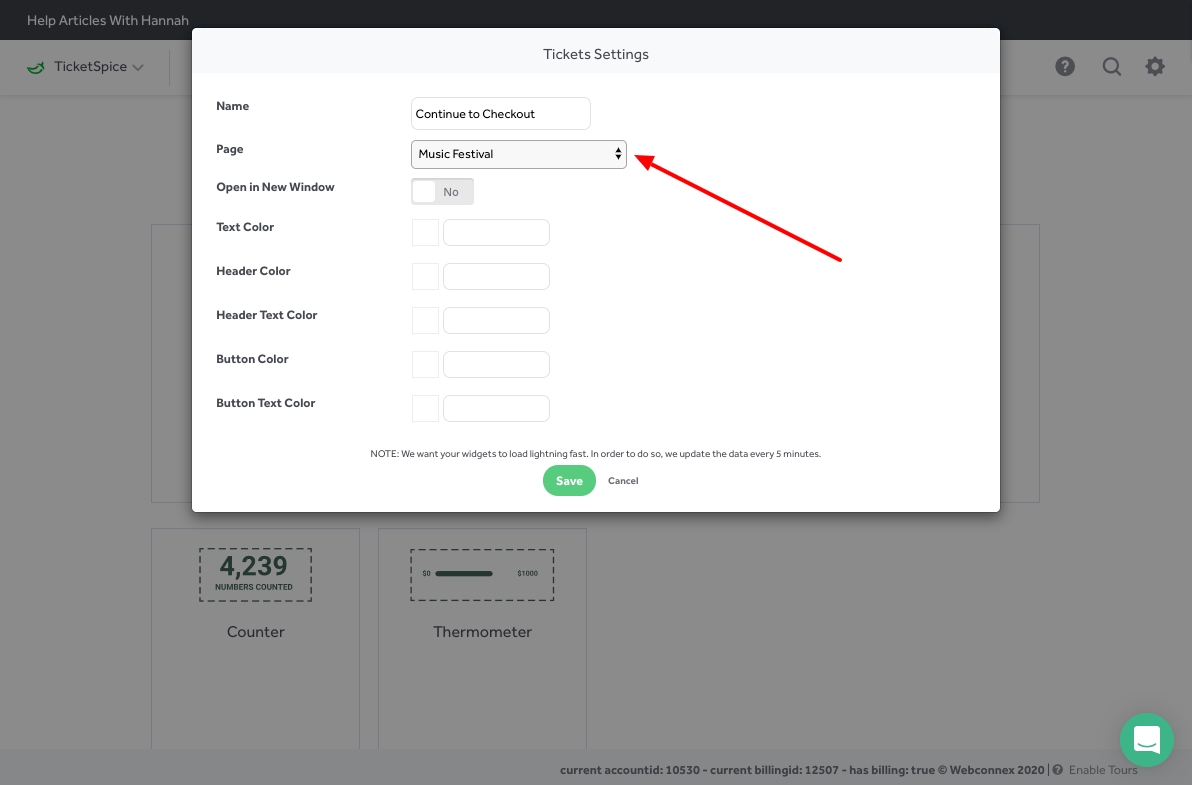Pick the Text Color swatch
The width and height of the screenshot is (1192, 785).
click(426, 233)
